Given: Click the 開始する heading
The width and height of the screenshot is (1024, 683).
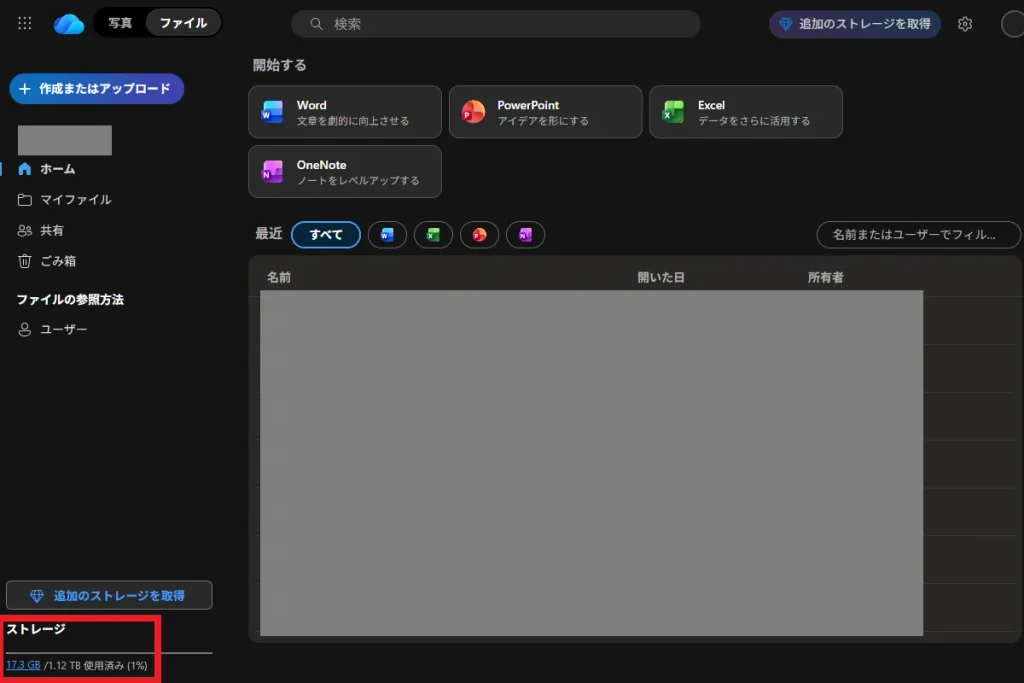Looking at the screenshot, I should (x=280, y=65).
